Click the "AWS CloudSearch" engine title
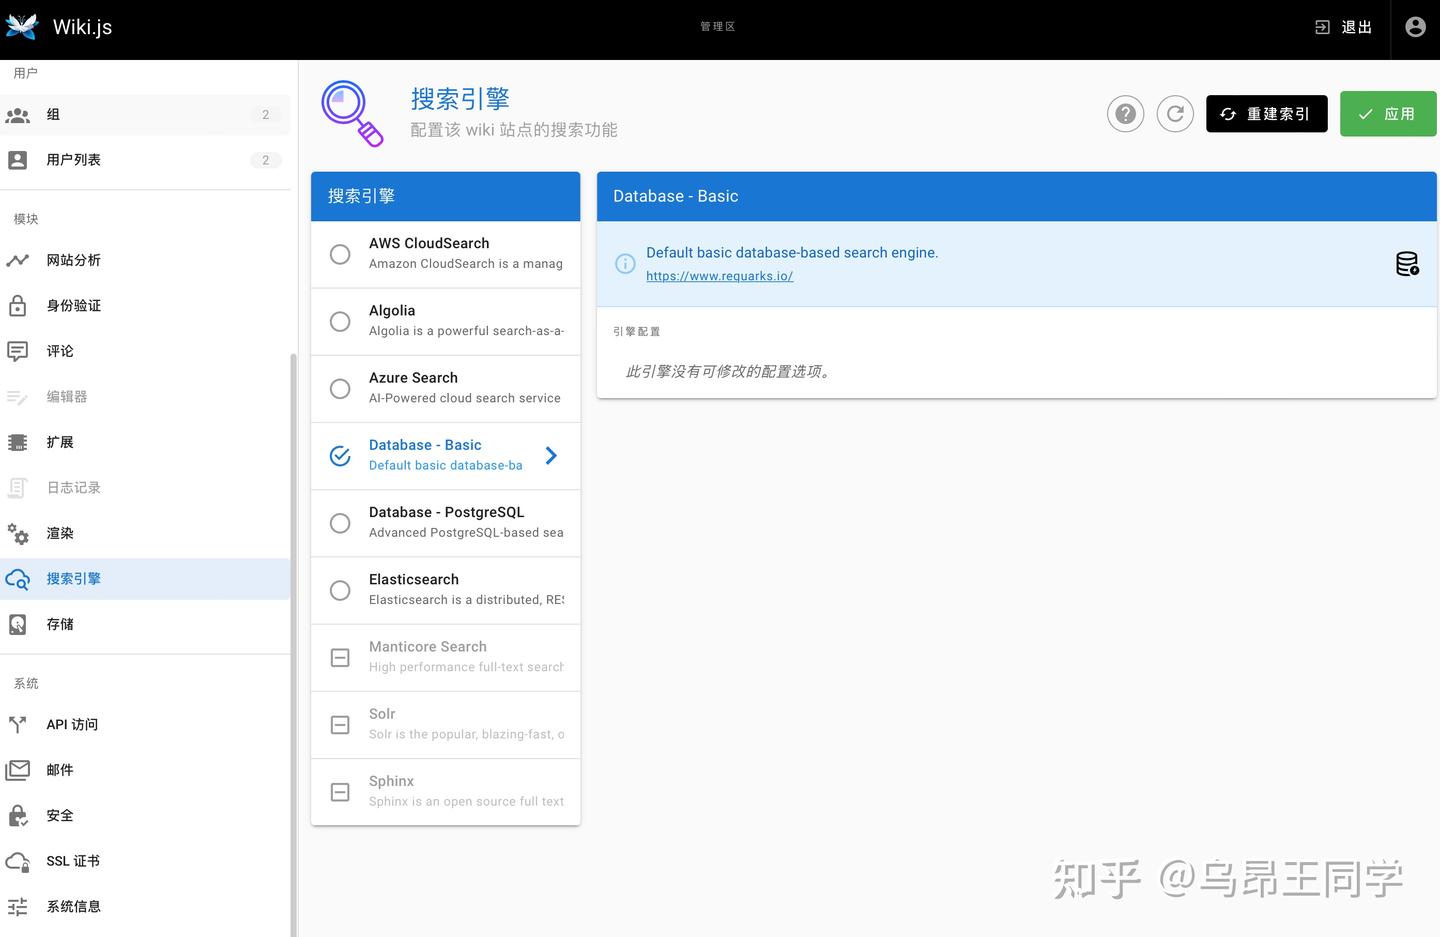 coord(429,243)
